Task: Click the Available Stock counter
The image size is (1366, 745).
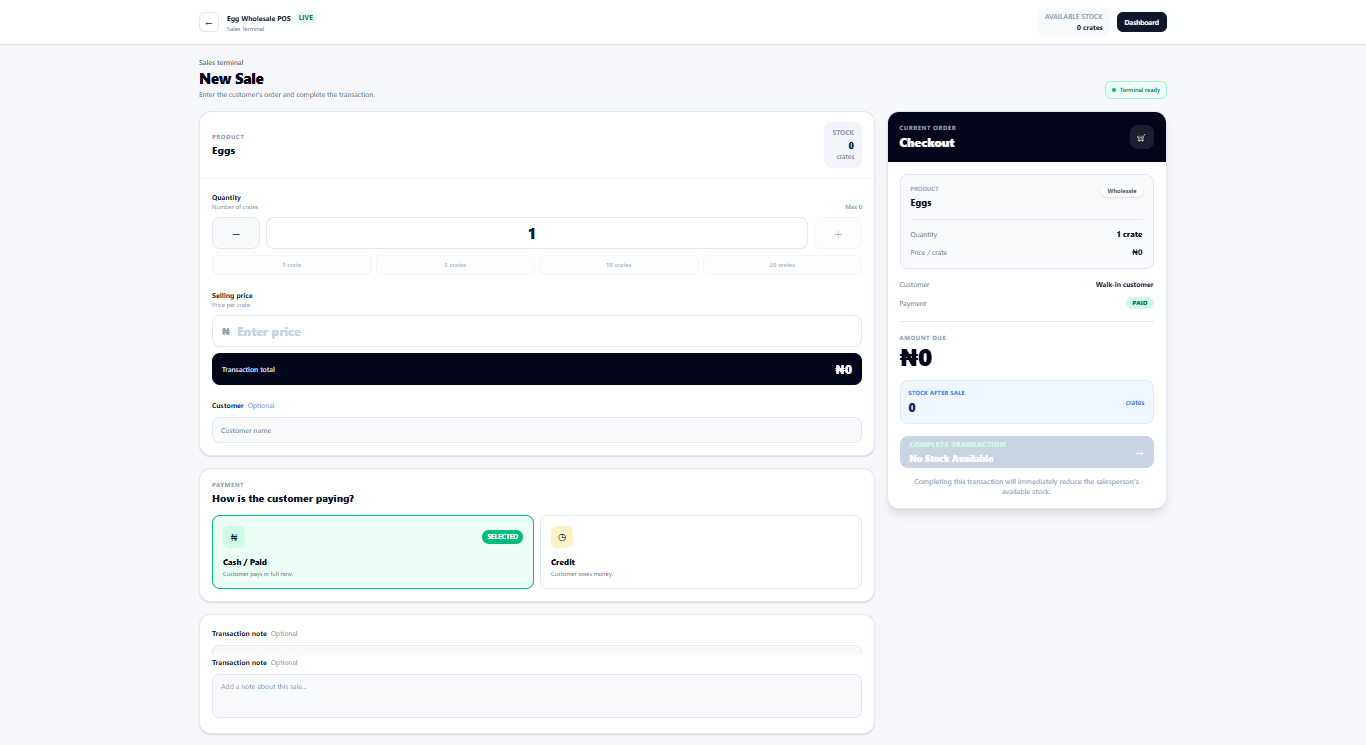Action: click(1074, 22)
